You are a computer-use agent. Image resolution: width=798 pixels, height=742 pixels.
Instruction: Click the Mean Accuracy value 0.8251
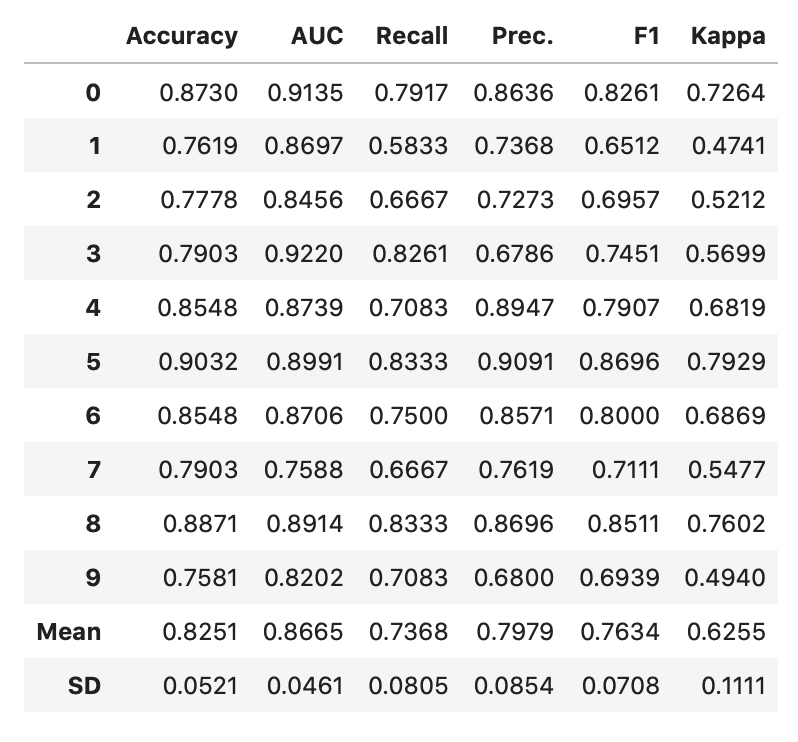point(198,632)
